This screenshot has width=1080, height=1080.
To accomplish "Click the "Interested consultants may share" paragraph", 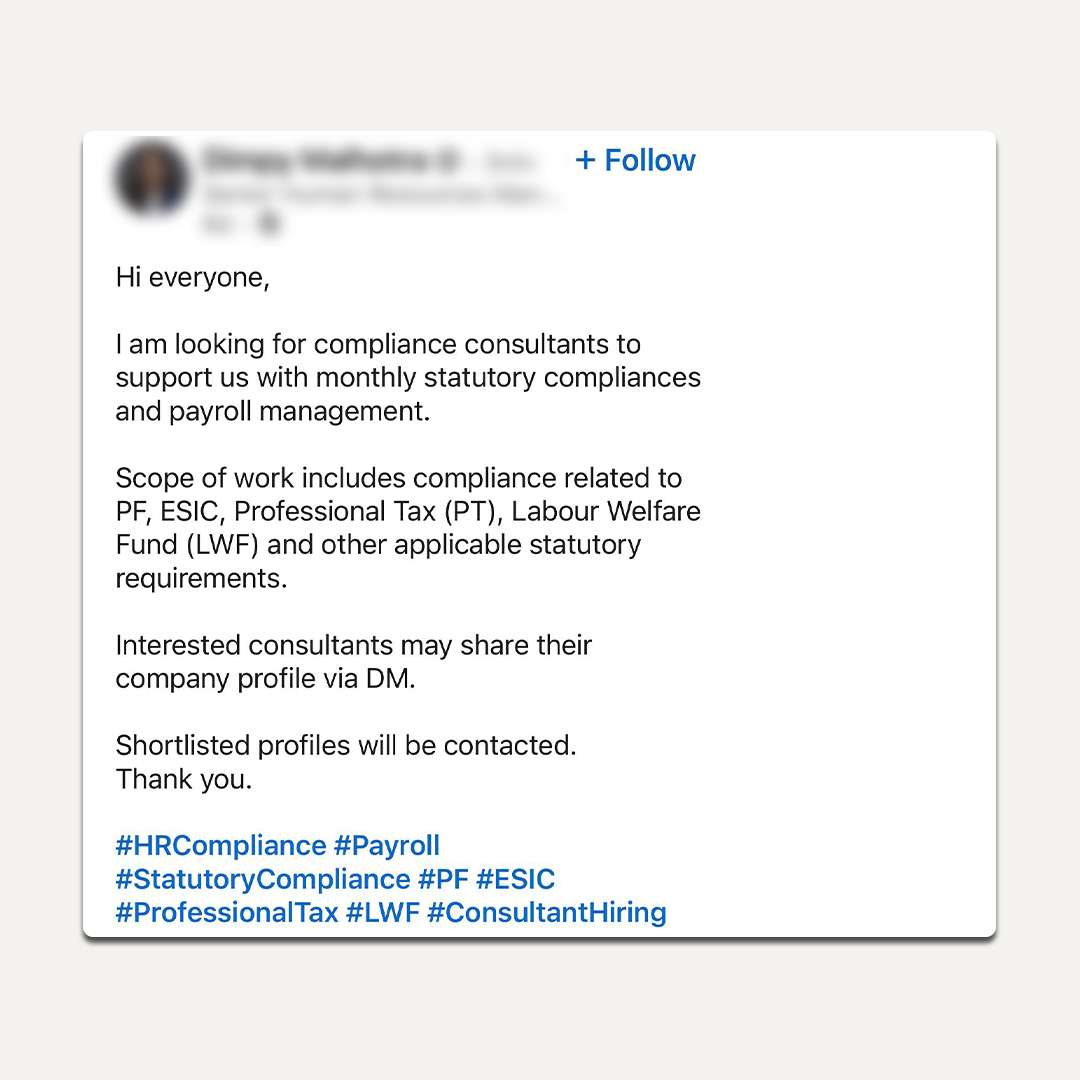I will coord(354,662).
